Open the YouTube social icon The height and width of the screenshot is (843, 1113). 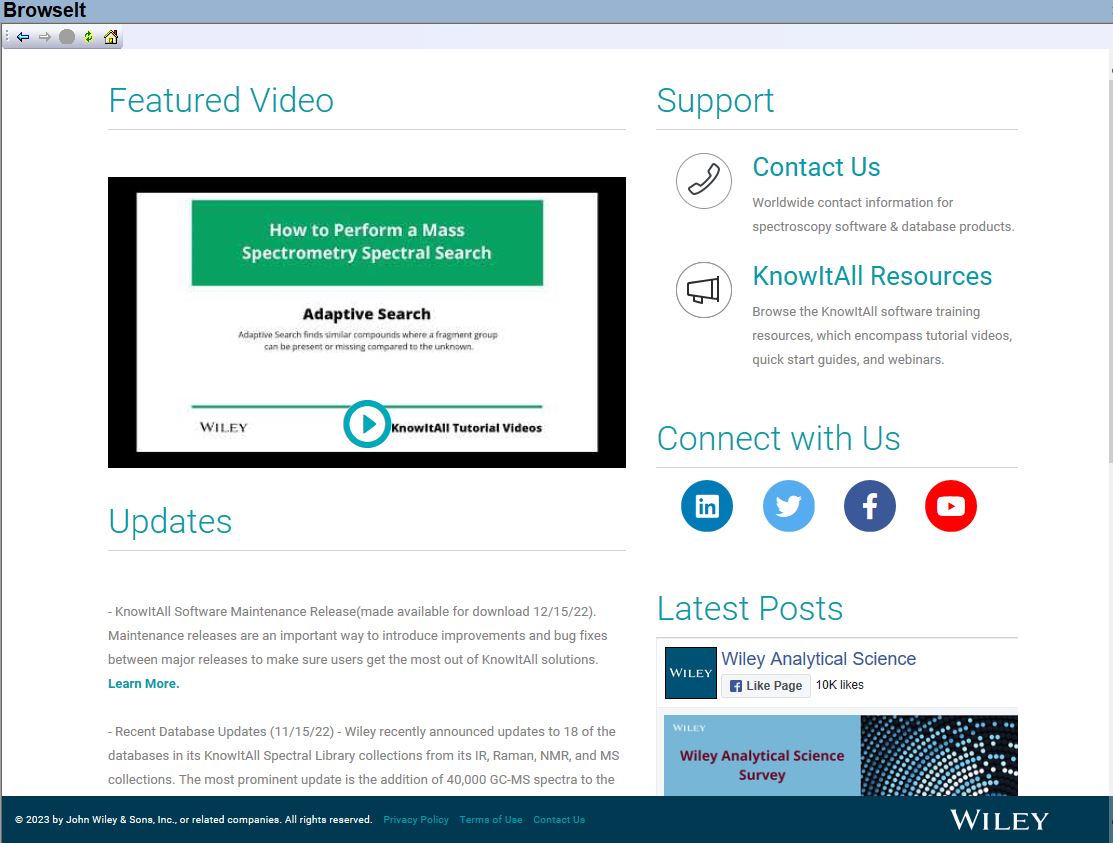[x=950, y=506]
